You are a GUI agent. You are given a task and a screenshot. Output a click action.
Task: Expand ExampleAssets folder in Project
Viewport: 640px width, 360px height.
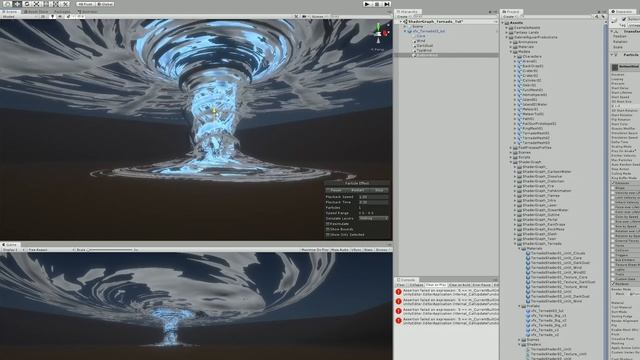[507, 28]
